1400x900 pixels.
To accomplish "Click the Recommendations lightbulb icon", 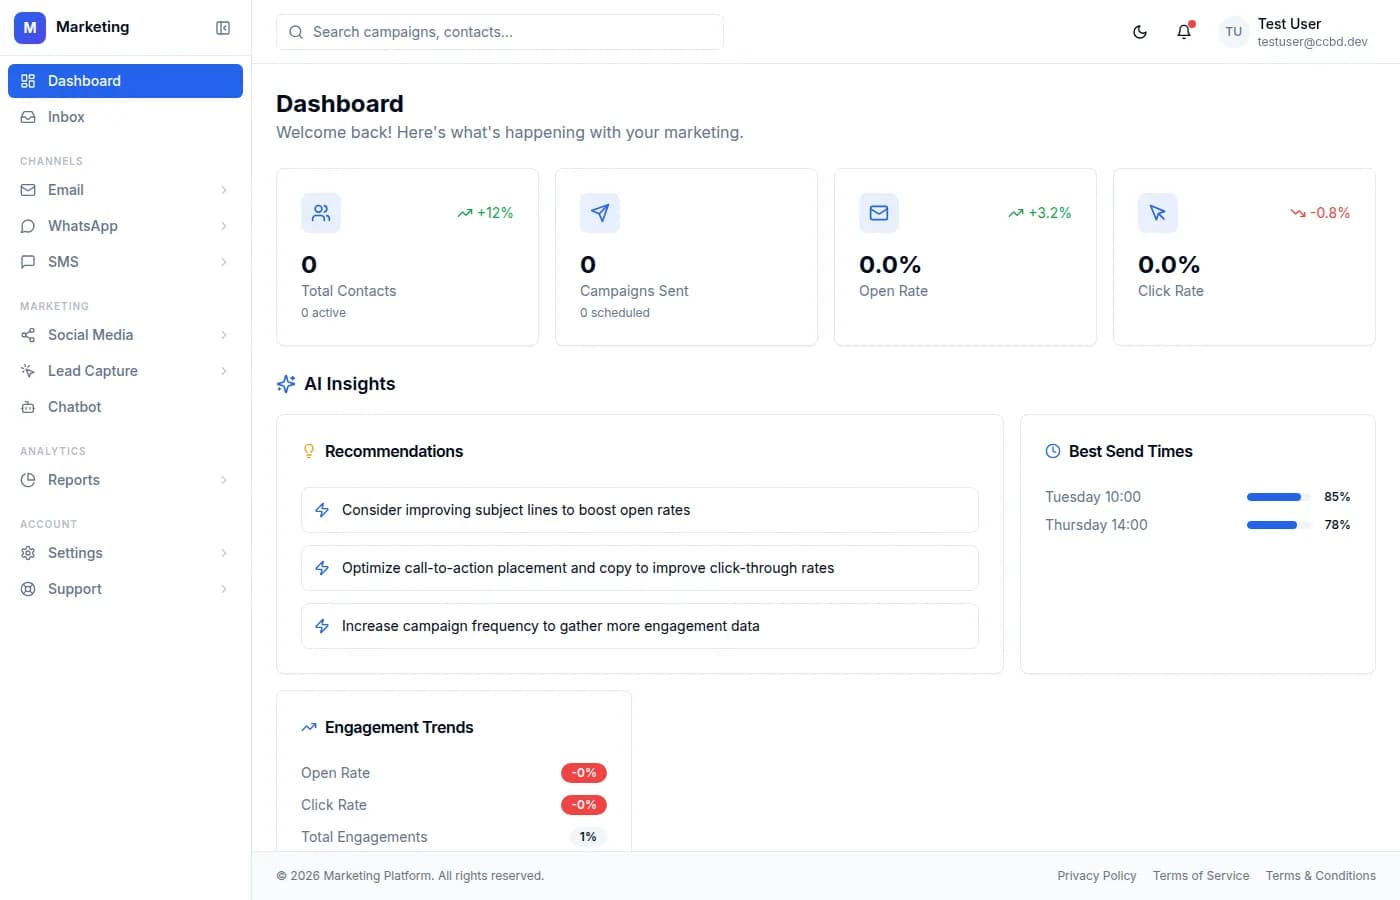I will [x=309, y=452].
